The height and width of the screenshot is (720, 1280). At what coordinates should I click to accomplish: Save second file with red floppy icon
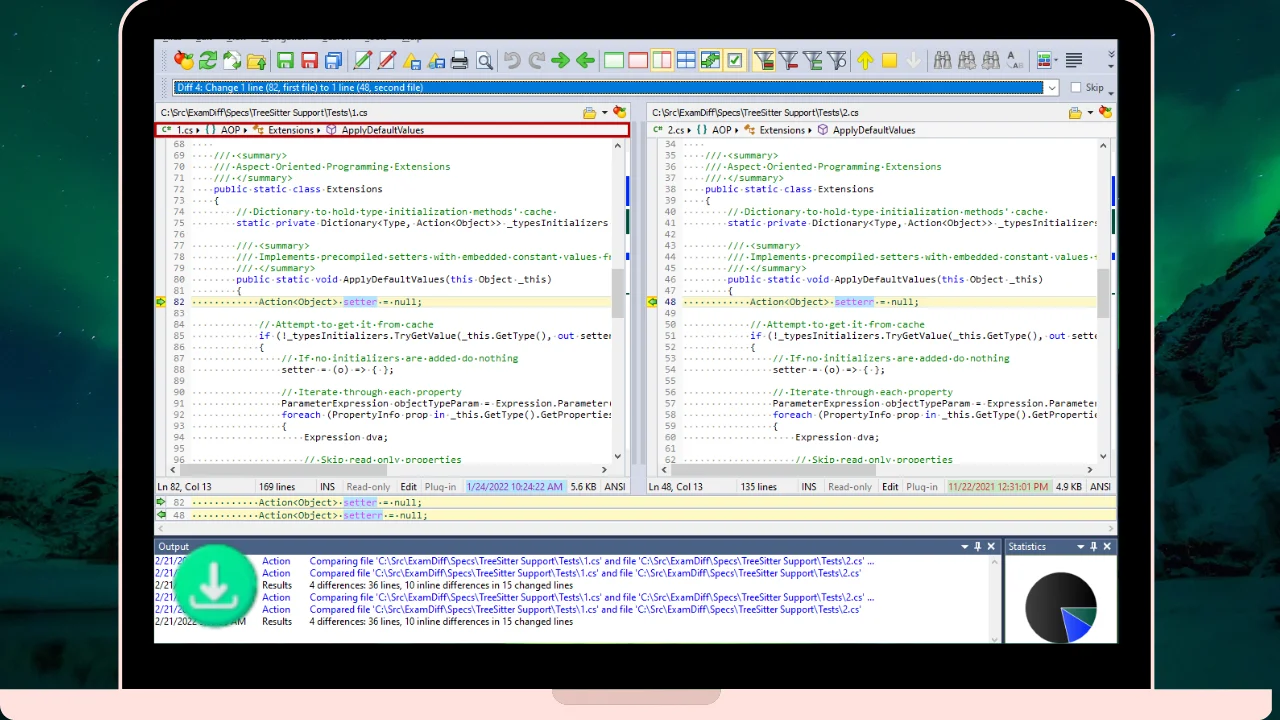click(309, 61)
